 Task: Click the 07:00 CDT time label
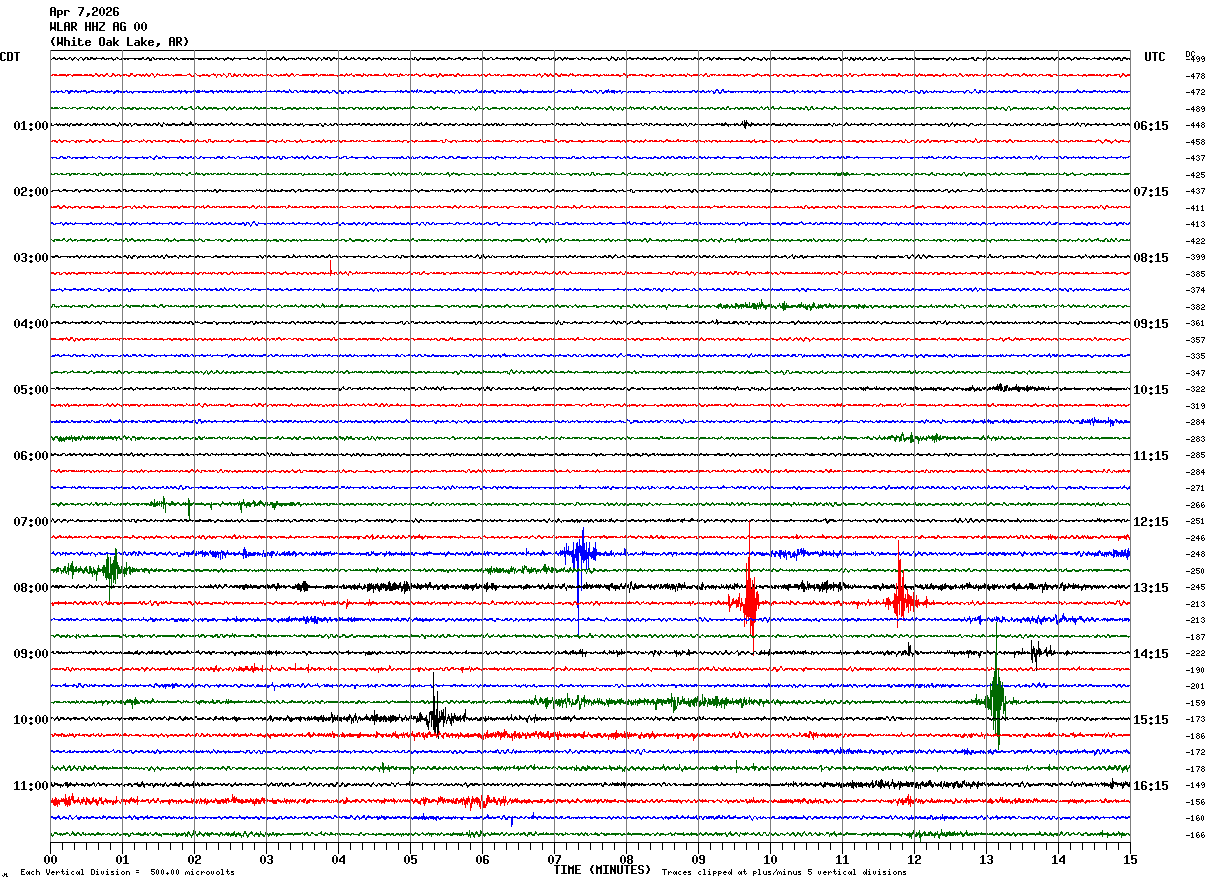pos(30,522)
